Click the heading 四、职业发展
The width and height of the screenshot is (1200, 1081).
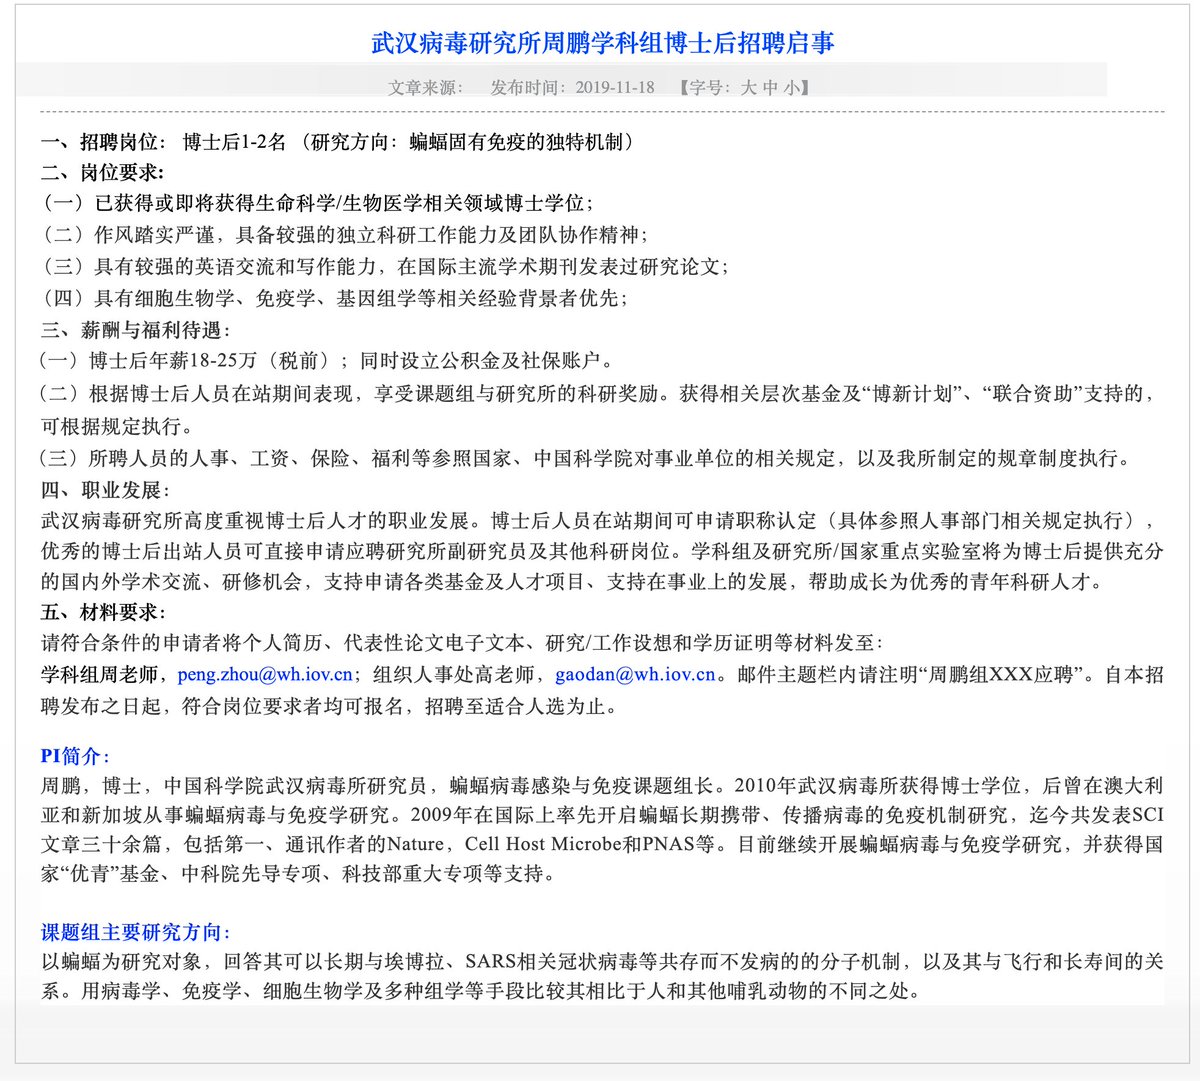tap(104, 490)
